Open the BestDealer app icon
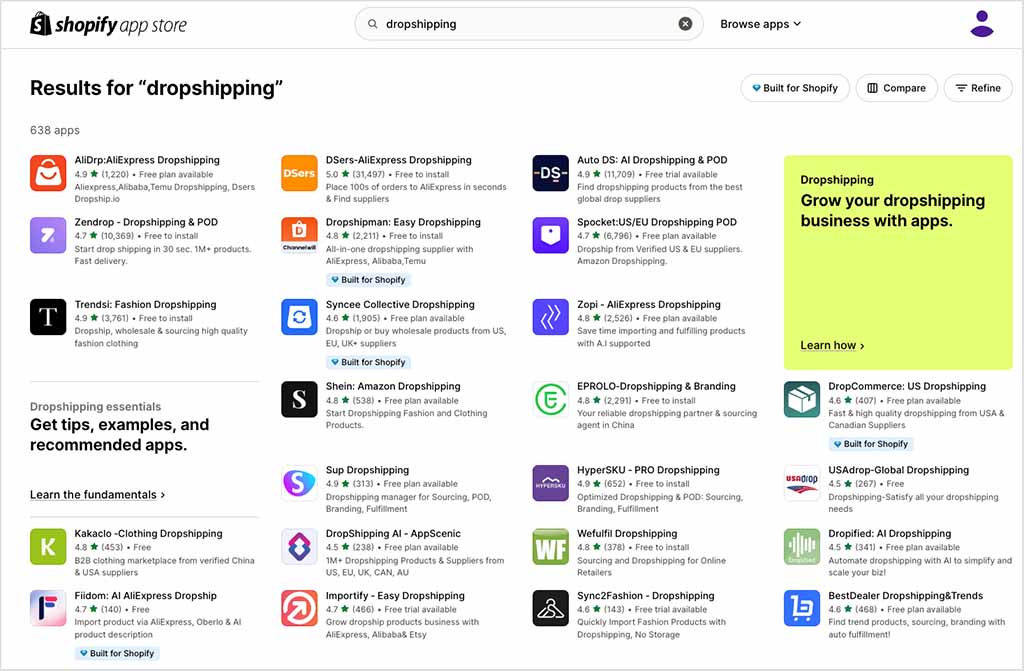Screen dimensions: 1024x671 click(x=801, y=608)
